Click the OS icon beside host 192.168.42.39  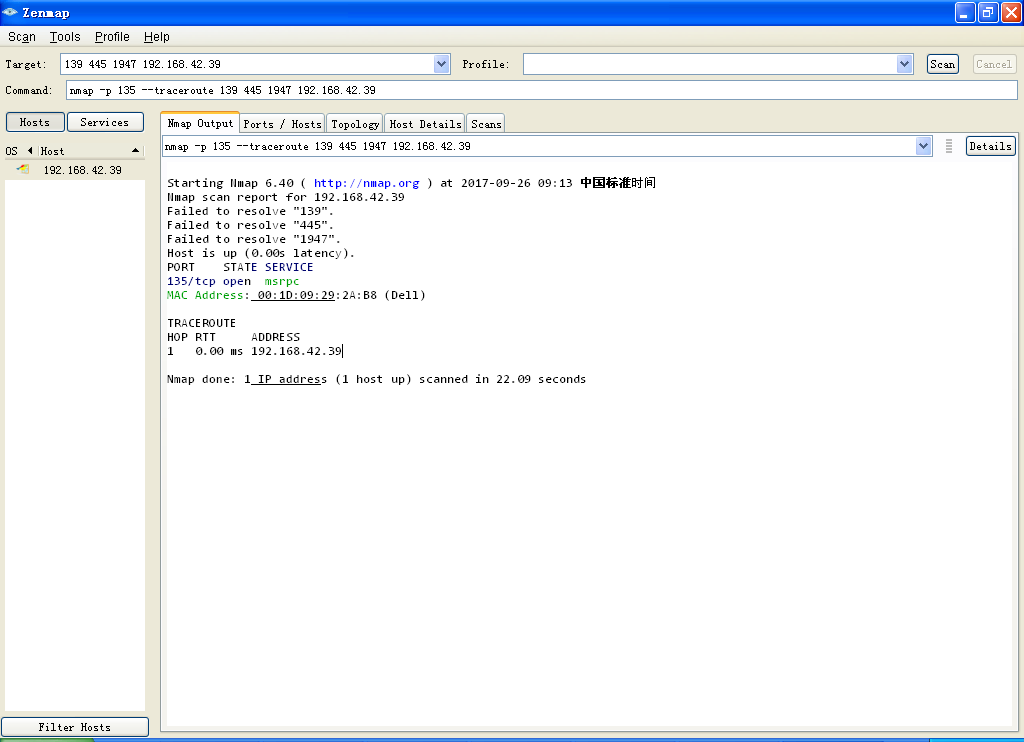(23, 169)
